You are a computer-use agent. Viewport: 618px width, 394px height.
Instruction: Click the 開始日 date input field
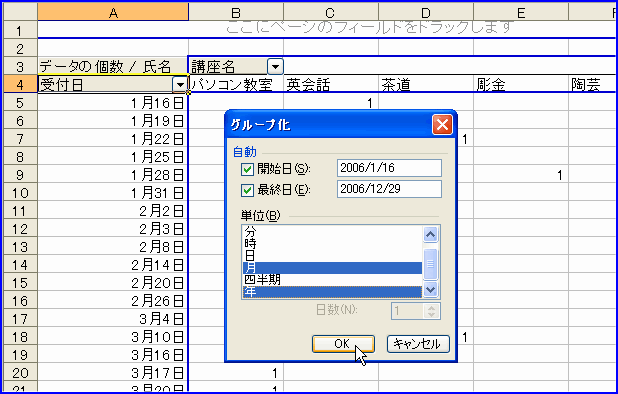(389, 168)
